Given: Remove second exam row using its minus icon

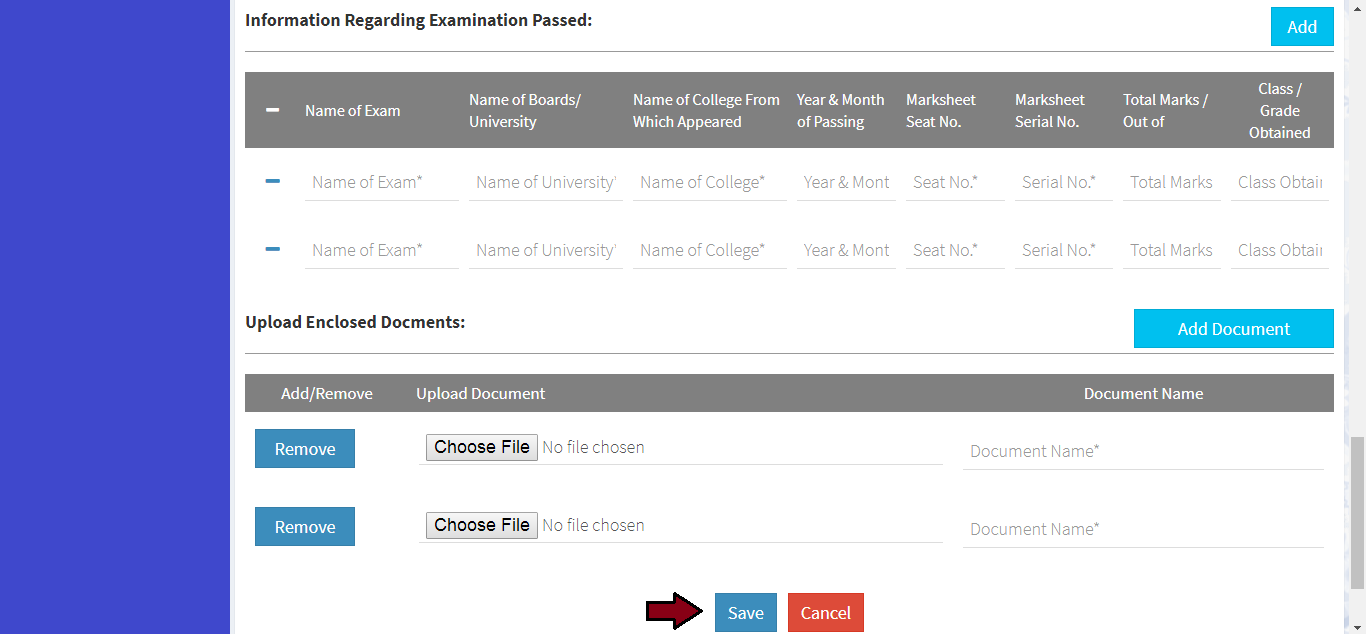Looking at the screenshot, I should point(273,249).
